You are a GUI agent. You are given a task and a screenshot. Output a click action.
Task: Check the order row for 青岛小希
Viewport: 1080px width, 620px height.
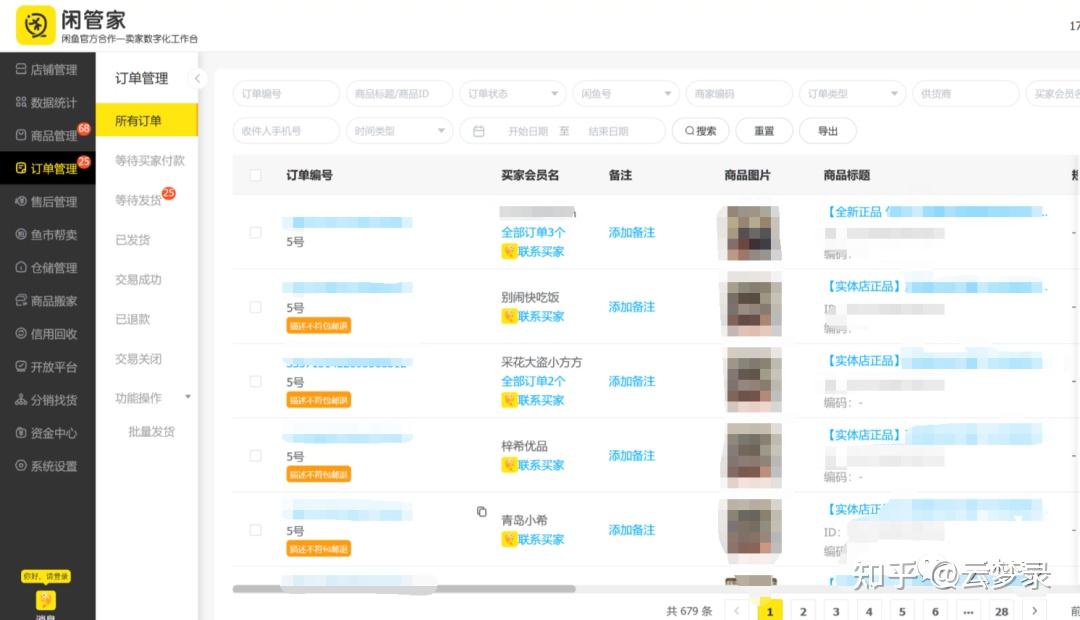[256, 530]
